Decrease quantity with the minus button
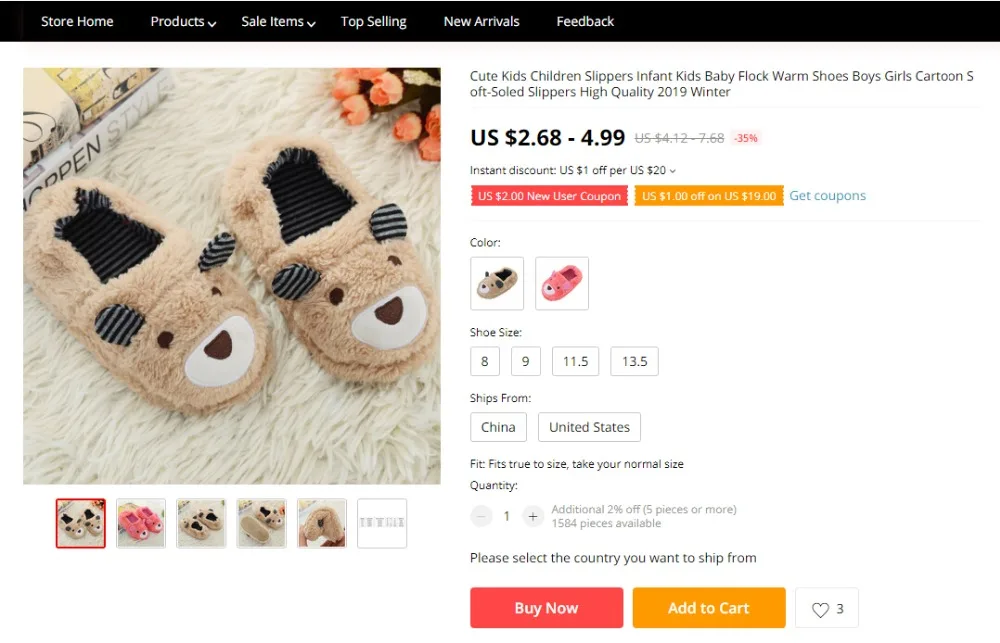 482,516
